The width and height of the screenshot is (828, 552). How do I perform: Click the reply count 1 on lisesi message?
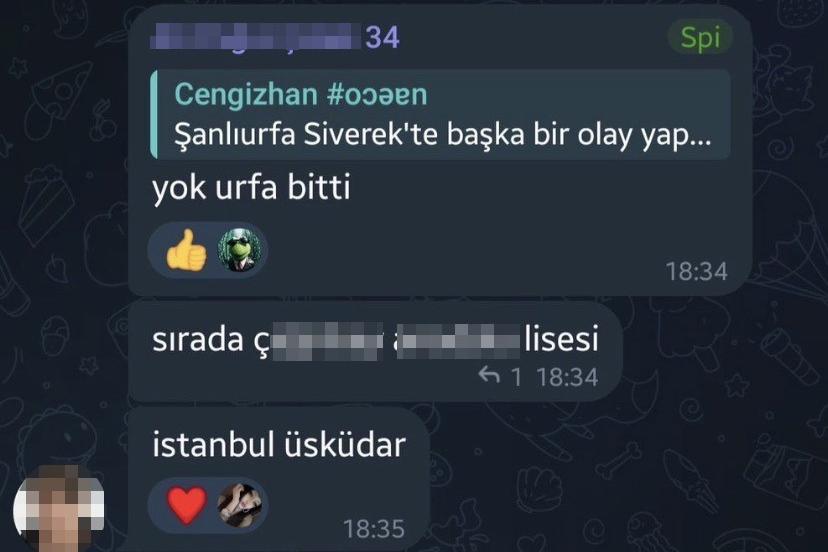tap(516, 378)
